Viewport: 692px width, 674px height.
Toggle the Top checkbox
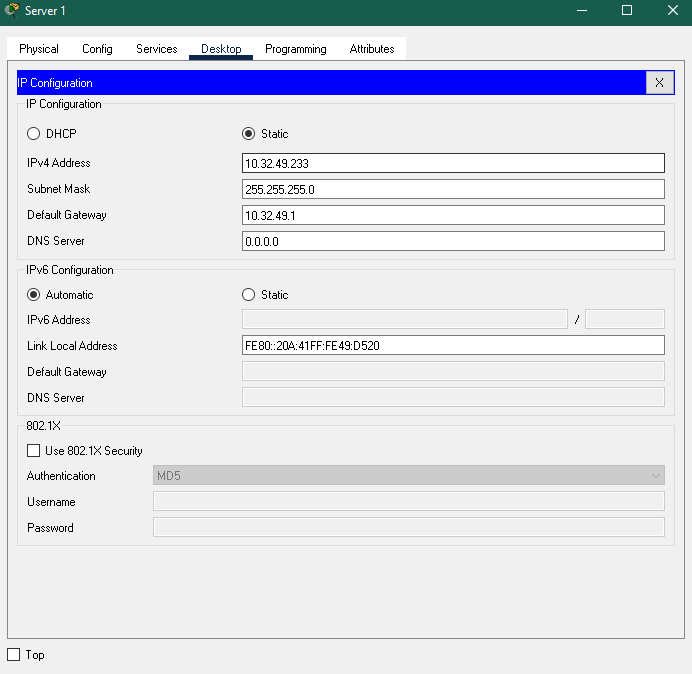pos(14,654)
